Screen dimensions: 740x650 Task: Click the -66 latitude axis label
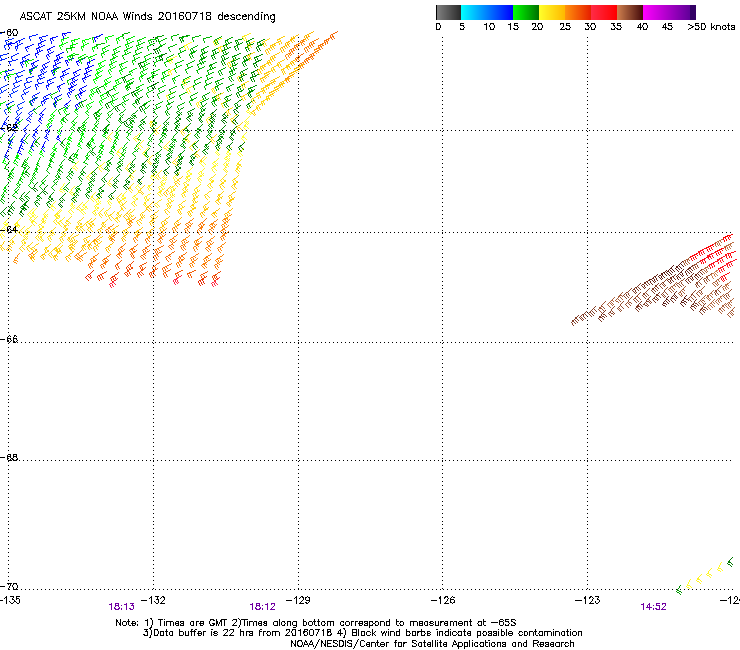click(x=9, y=339)
